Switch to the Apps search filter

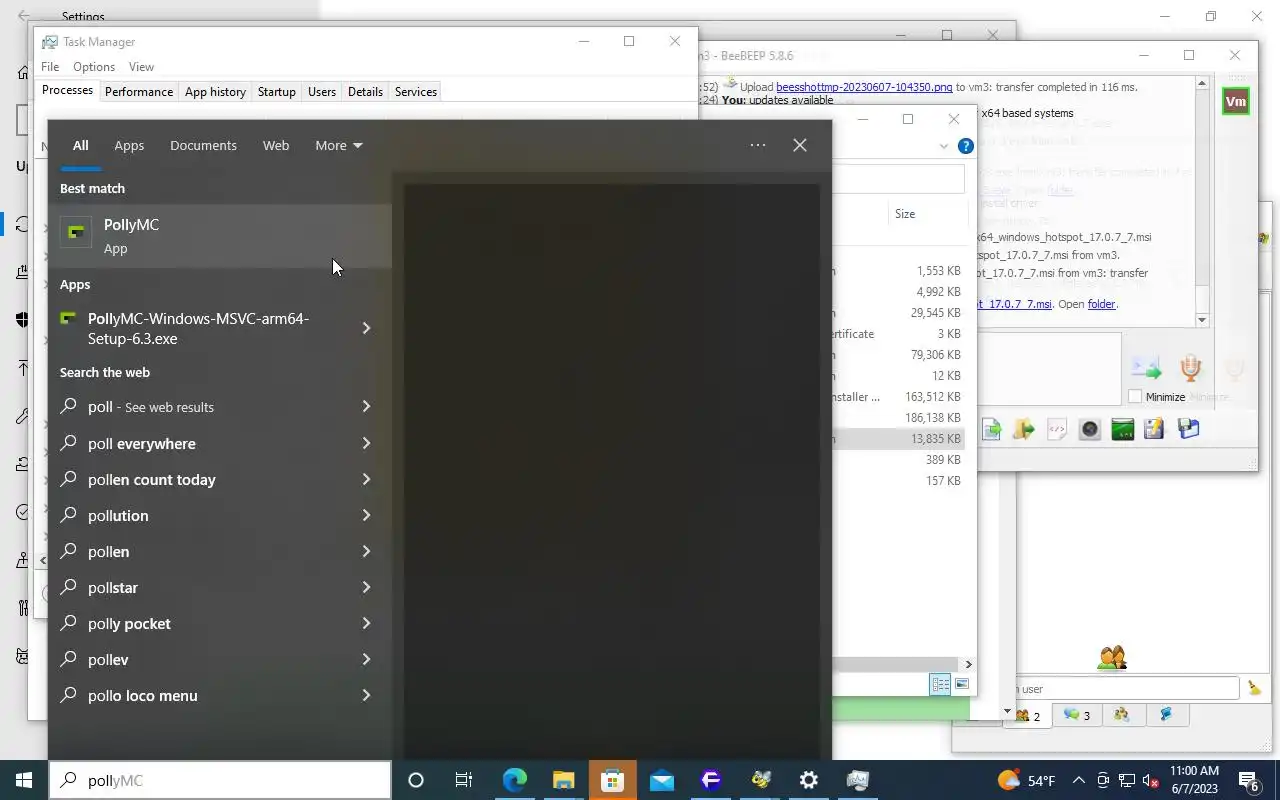point(129,145)
